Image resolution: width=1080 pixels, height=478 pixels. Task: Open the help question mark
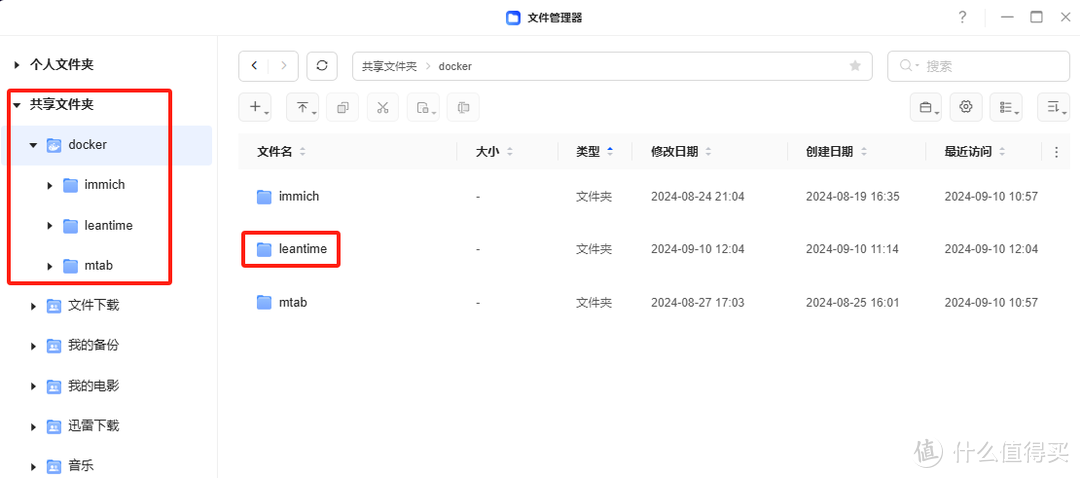coord(963,18)
